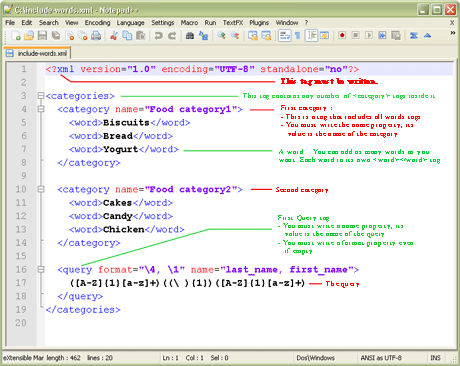Image resolution: width=460 pixels, height=366 pixels.
Task: Open the Encoding menu
Action: [97, 23]
